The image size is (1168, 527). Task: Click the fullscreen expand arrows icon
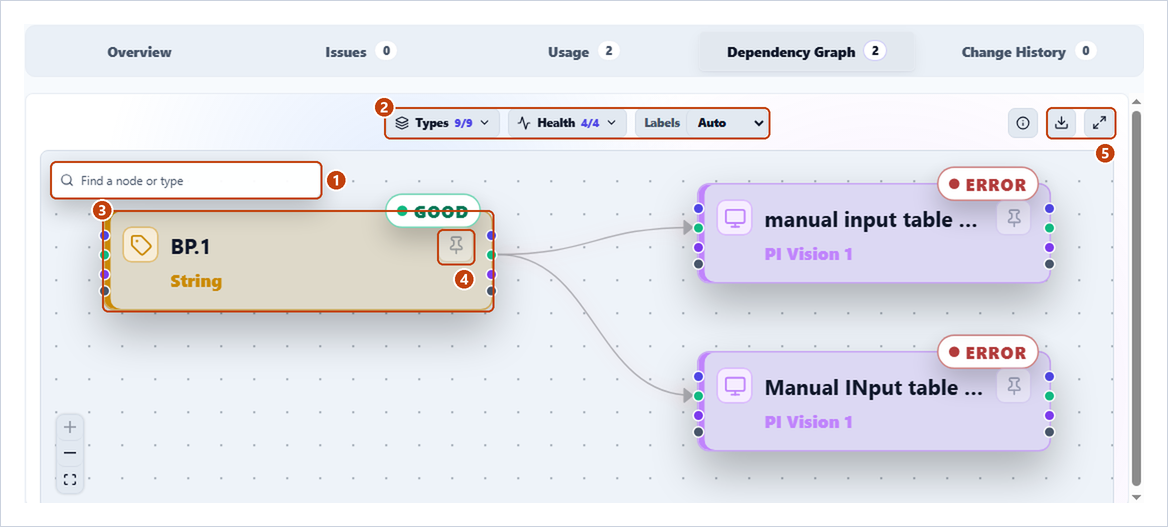click(1099, 124)
